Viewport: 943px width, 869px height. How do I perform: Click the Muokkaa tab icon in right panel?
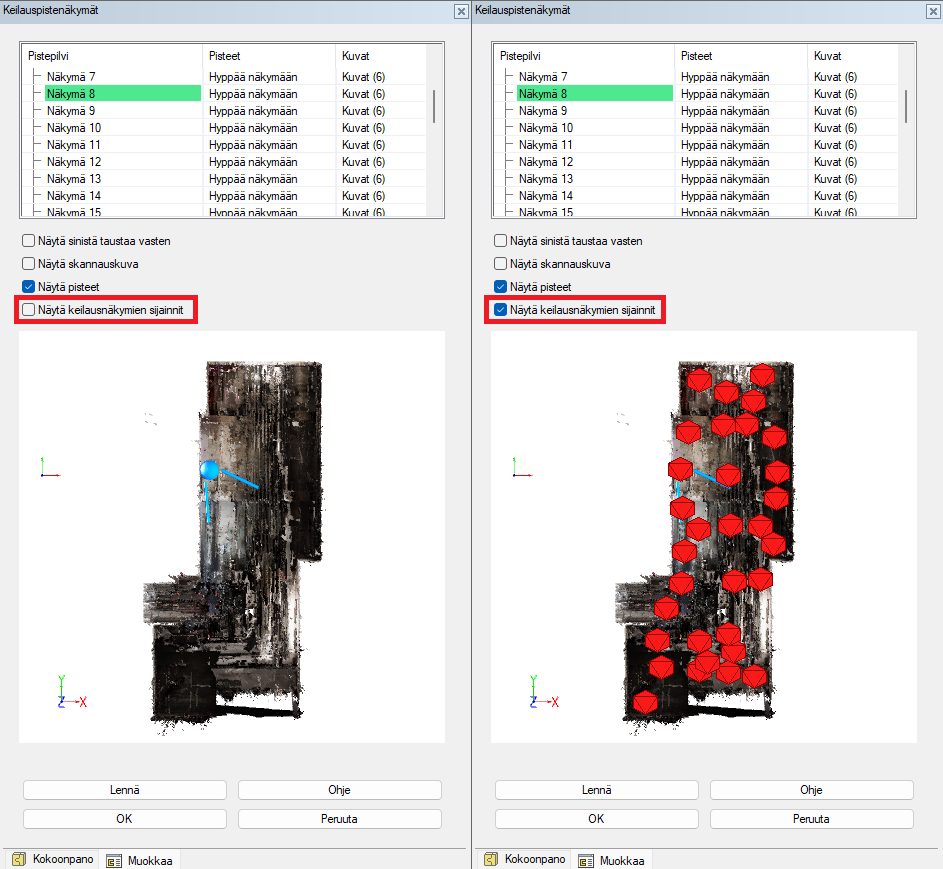(586, 860)
